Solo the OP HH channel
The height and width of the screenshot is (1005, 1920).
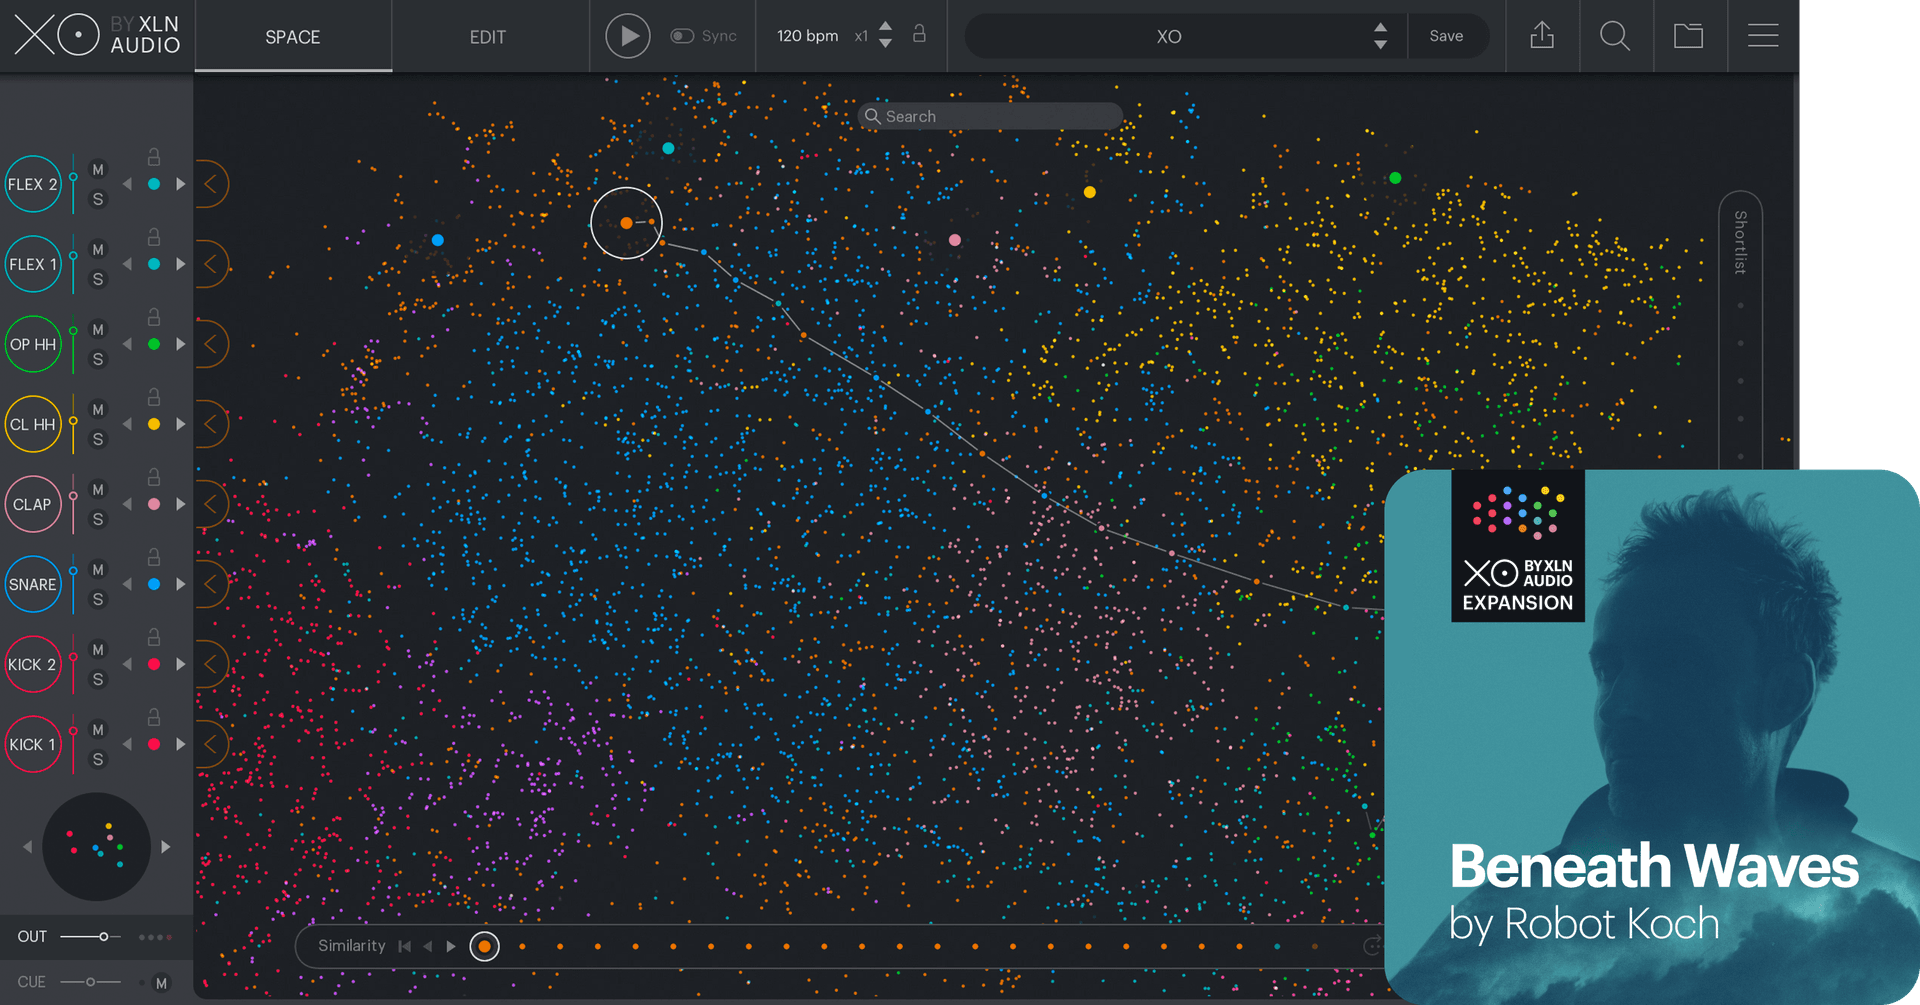pyautogui.click(x=98, y=359)
